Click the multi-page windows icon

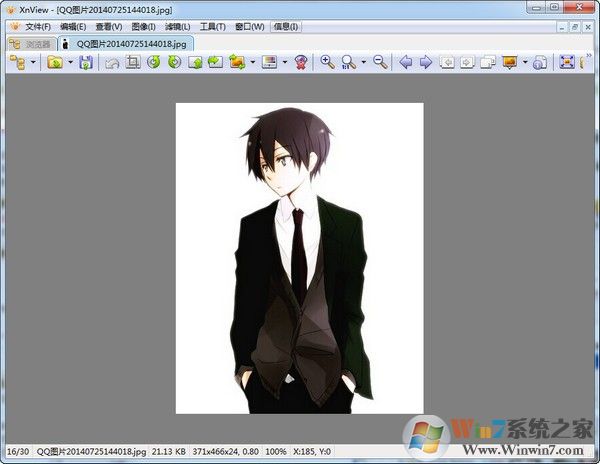pos(488,62)
